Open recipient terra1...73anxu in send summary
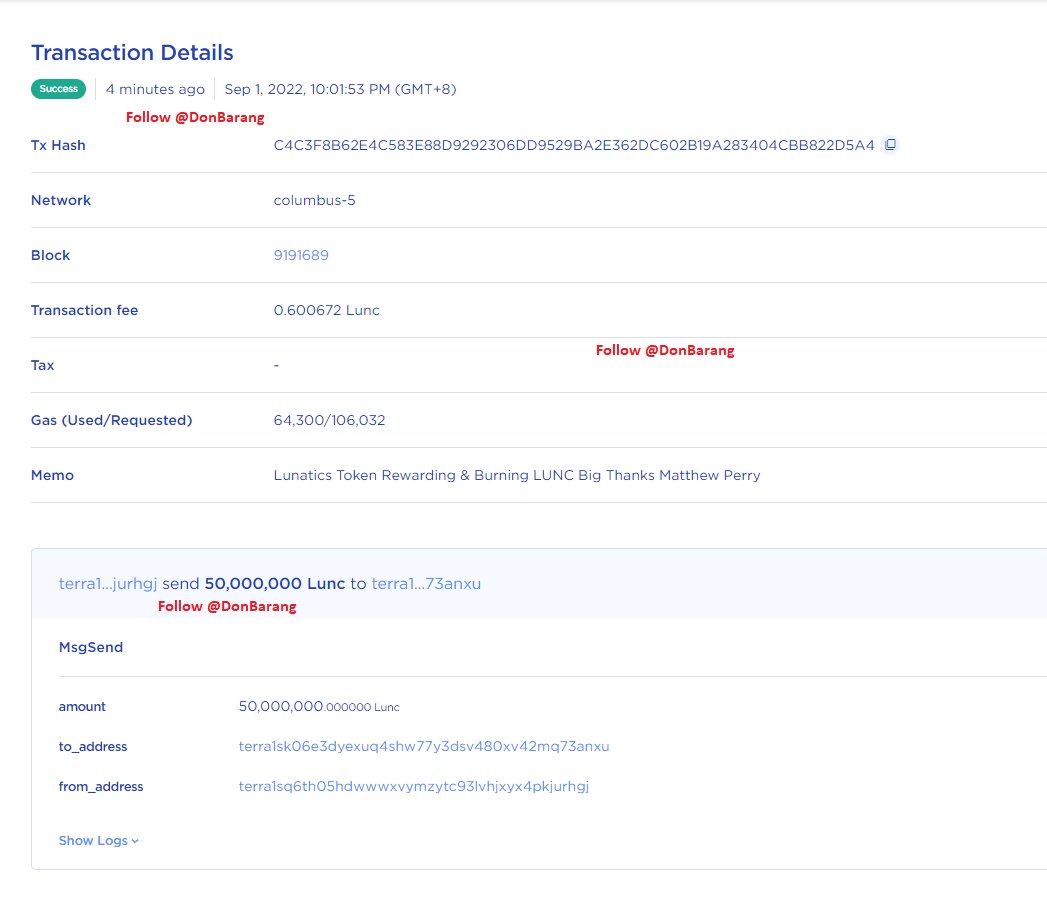 pyautogui.click(x=426, y=583)
